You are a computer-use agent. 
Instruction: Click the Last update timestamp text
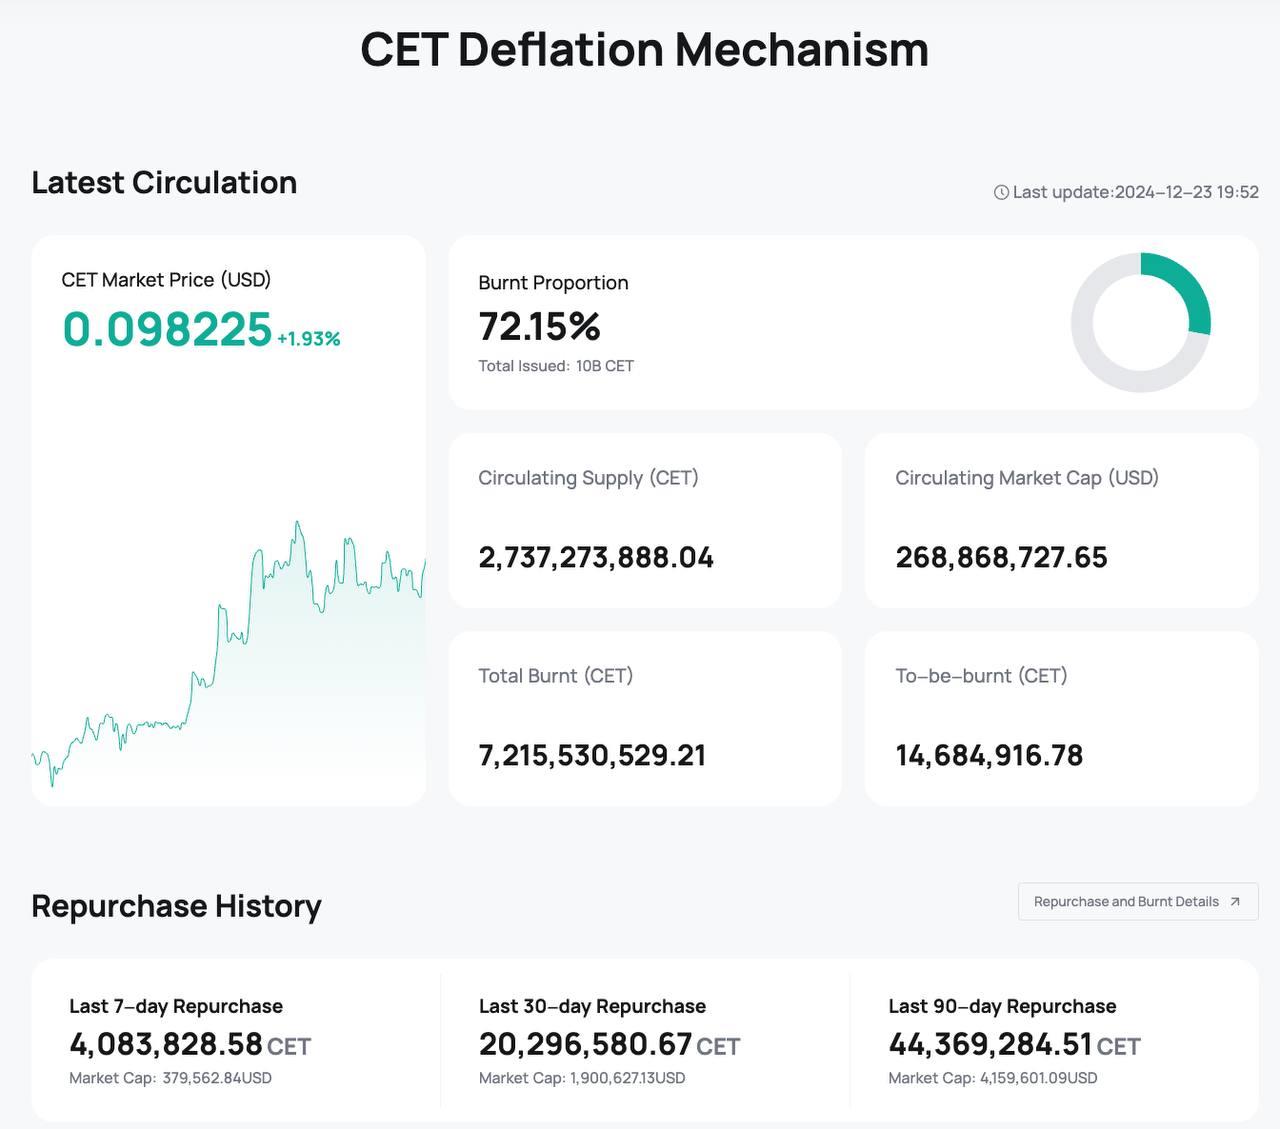1135,192
